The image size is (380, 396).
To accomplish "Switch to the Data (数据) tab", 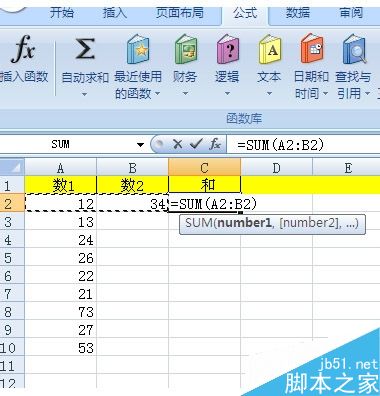I will coord(298,13).
